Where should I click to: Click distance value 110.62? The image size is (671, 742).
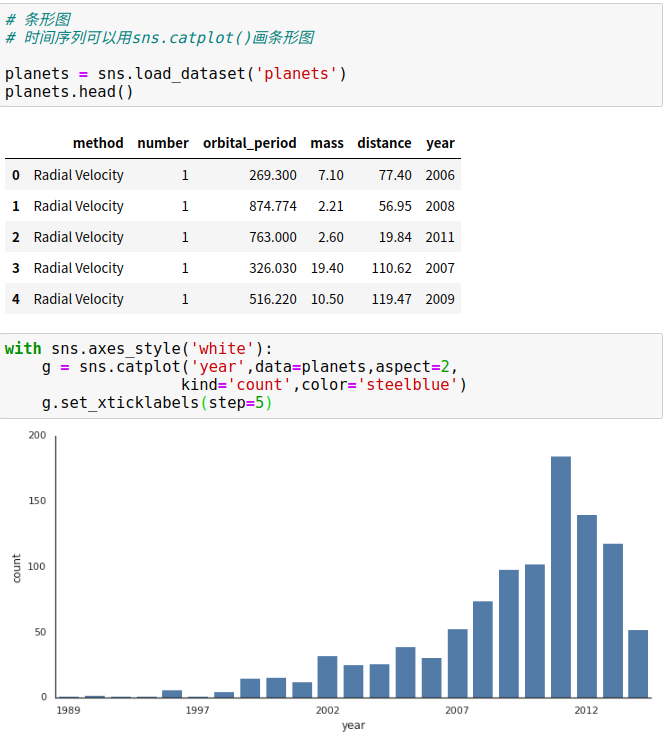[392, 268]
